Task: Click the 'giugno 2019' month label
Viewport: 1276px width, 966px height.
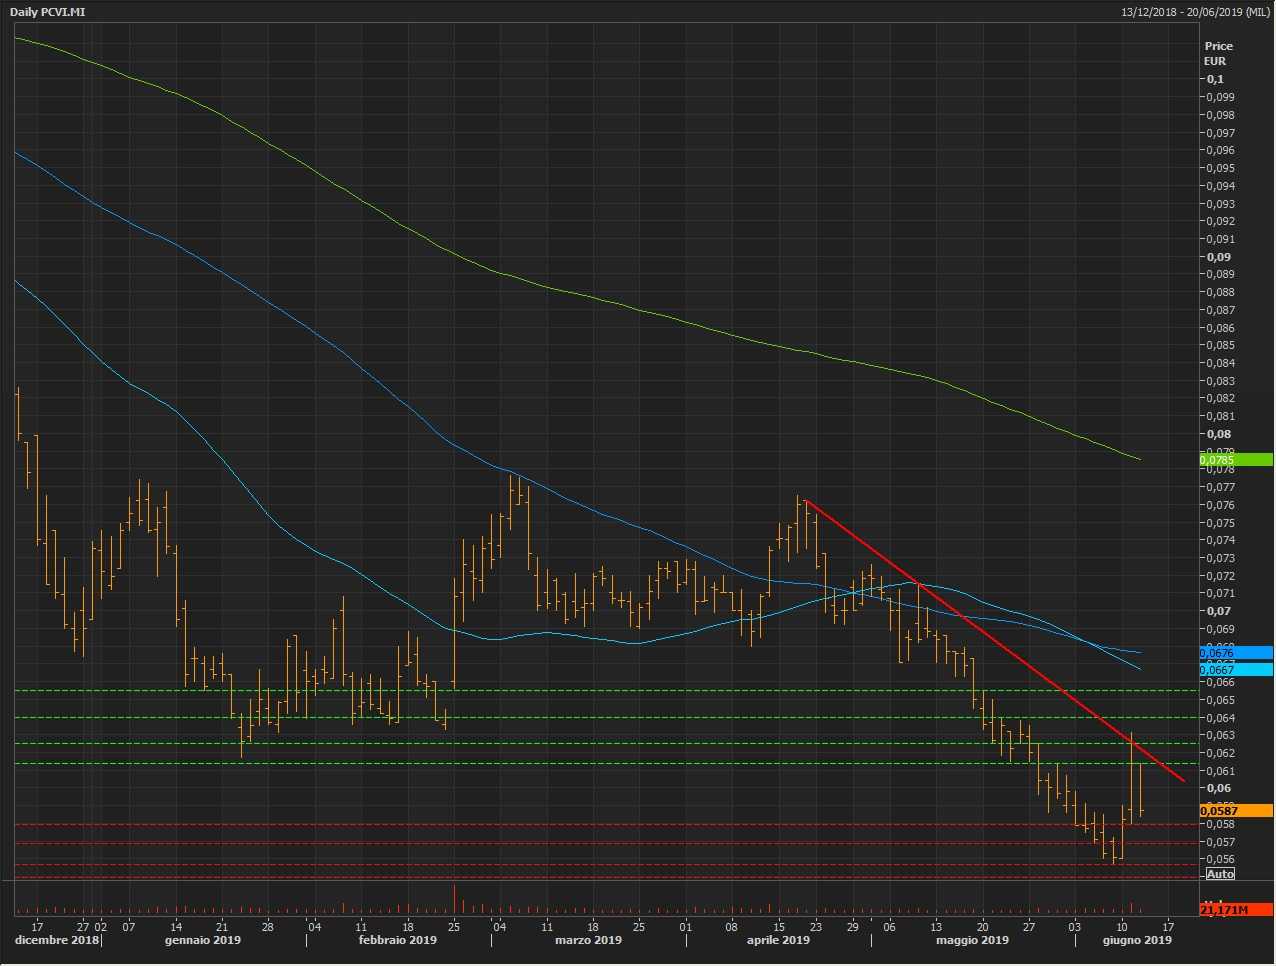Action: click(1137, 940)
